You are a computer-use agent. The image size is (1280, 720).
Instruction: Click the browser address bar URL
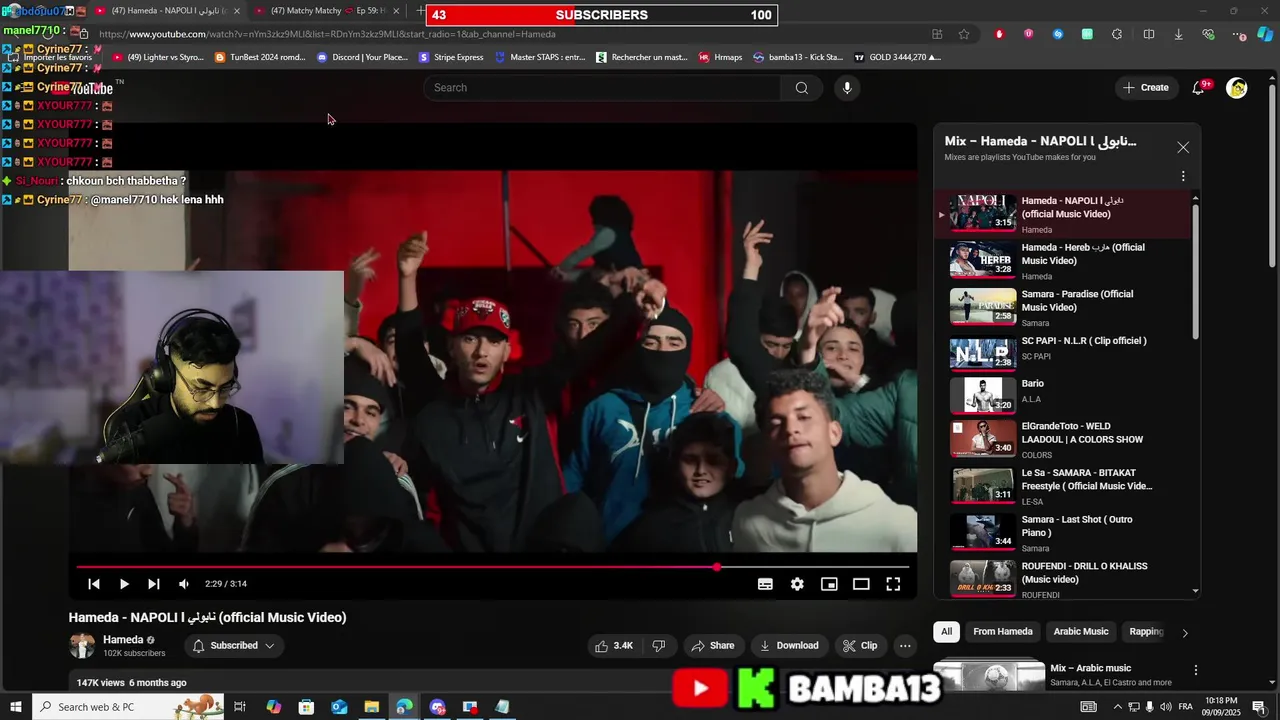[x=327, y=34]
